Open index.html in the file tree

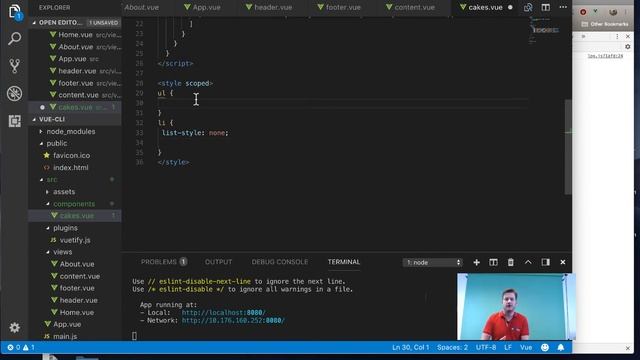pyautogui.click(x=71, y=167)
